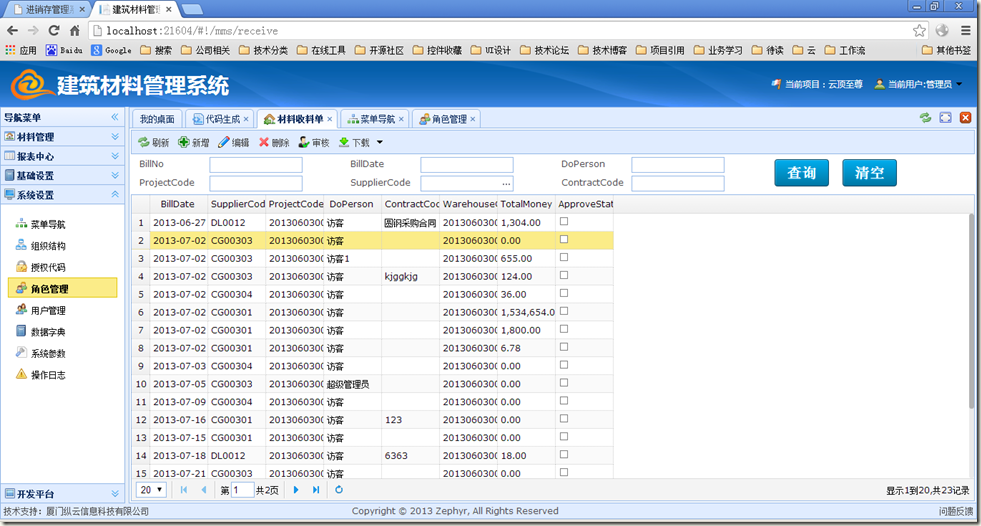Toggle the ApproveState checkbox in row 10
This screenshot has height=526, width=981.
(x=564, y=383)
